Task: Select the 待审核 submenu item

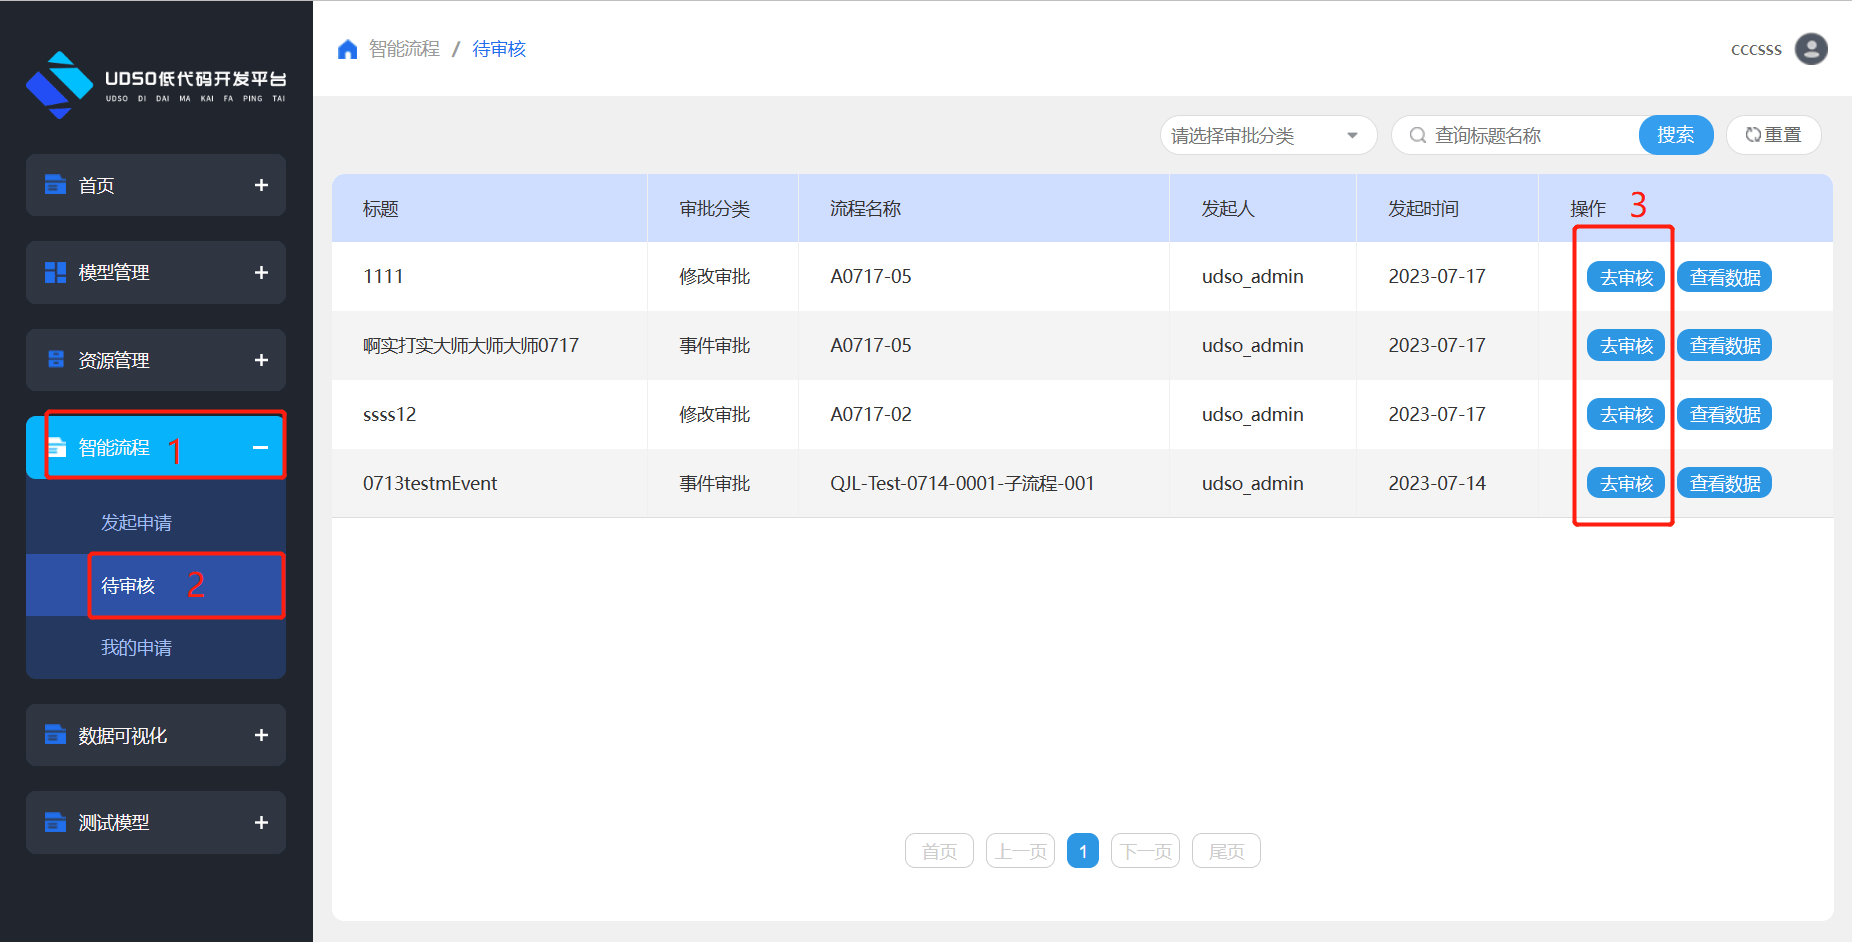Action: click(128, 586)
